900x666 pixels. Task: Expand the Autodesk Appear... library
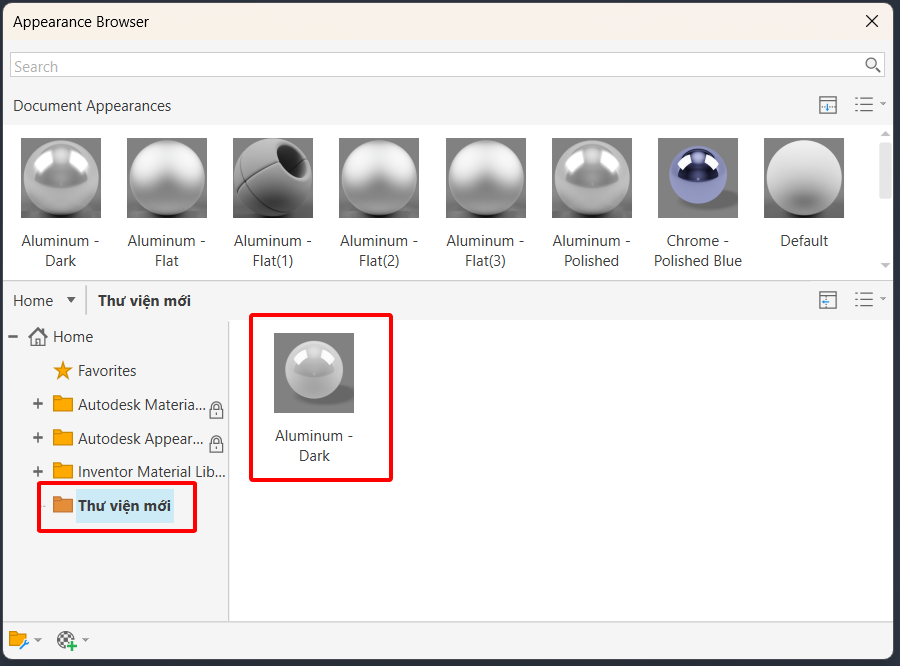38,437
